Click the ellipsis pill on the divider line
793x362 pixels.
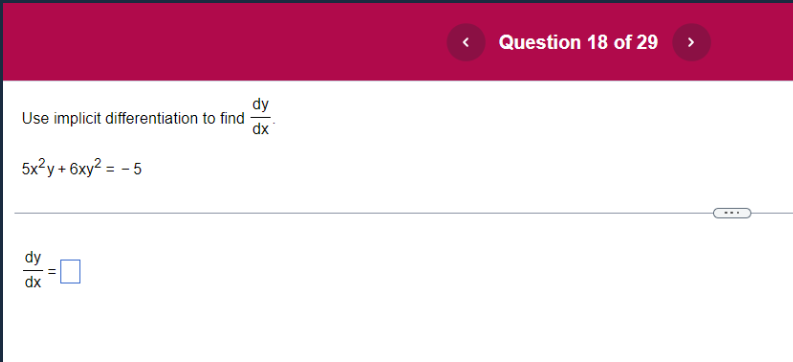[x=732, y=213]
